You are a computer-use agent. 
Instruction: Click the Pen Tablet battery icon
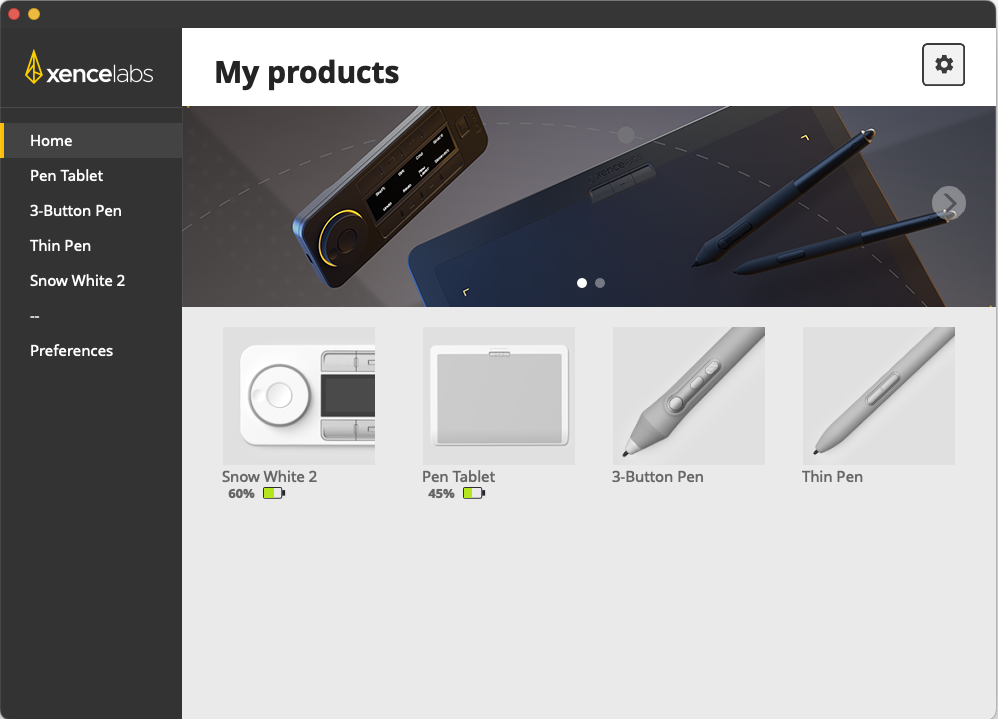(474, 493)
